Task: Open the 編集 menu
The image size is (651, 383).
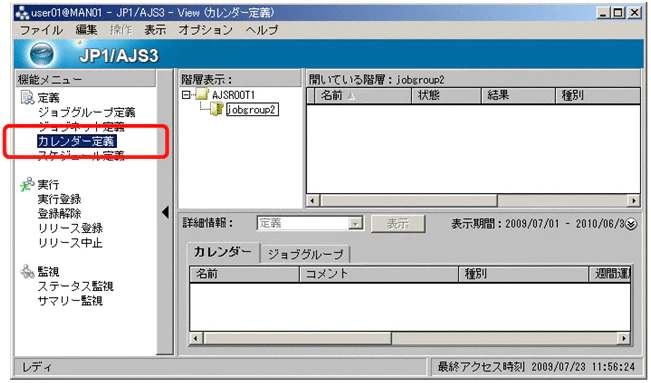Action: [86, 30]
